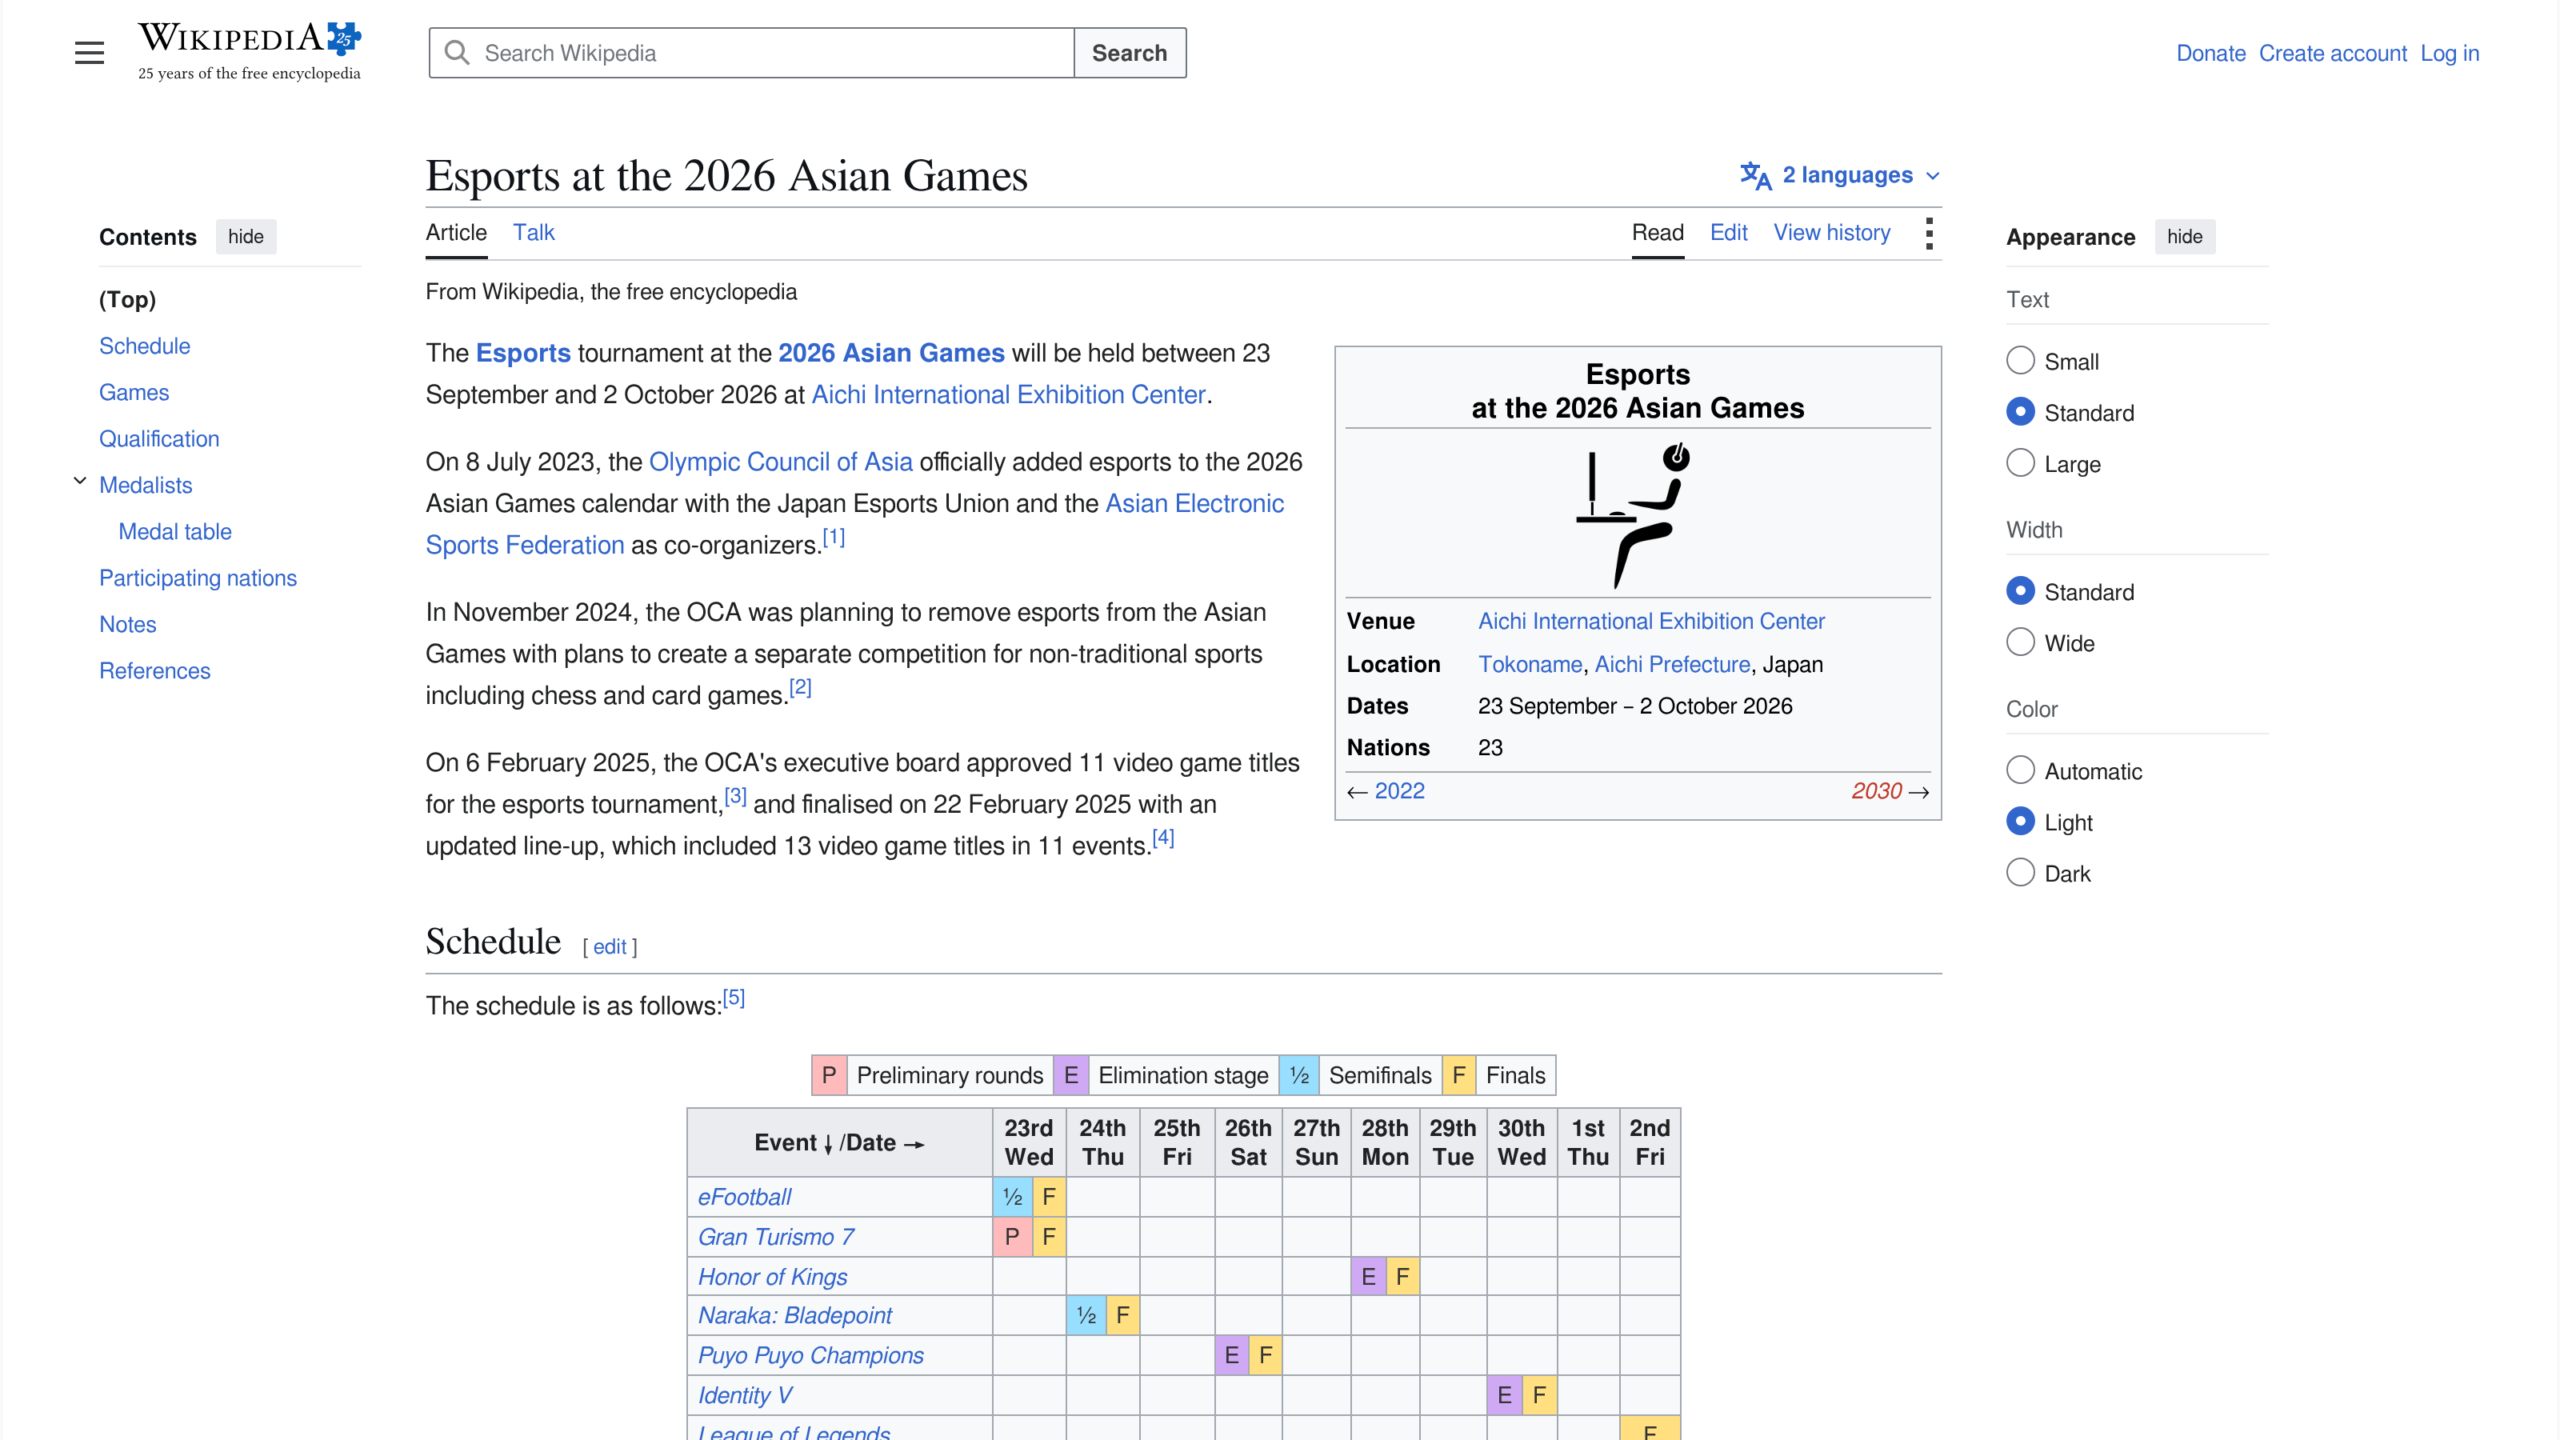Open the Honor of Kings link
The width and height of the screenshot is (2560, 1440).
click(772, 1277)
